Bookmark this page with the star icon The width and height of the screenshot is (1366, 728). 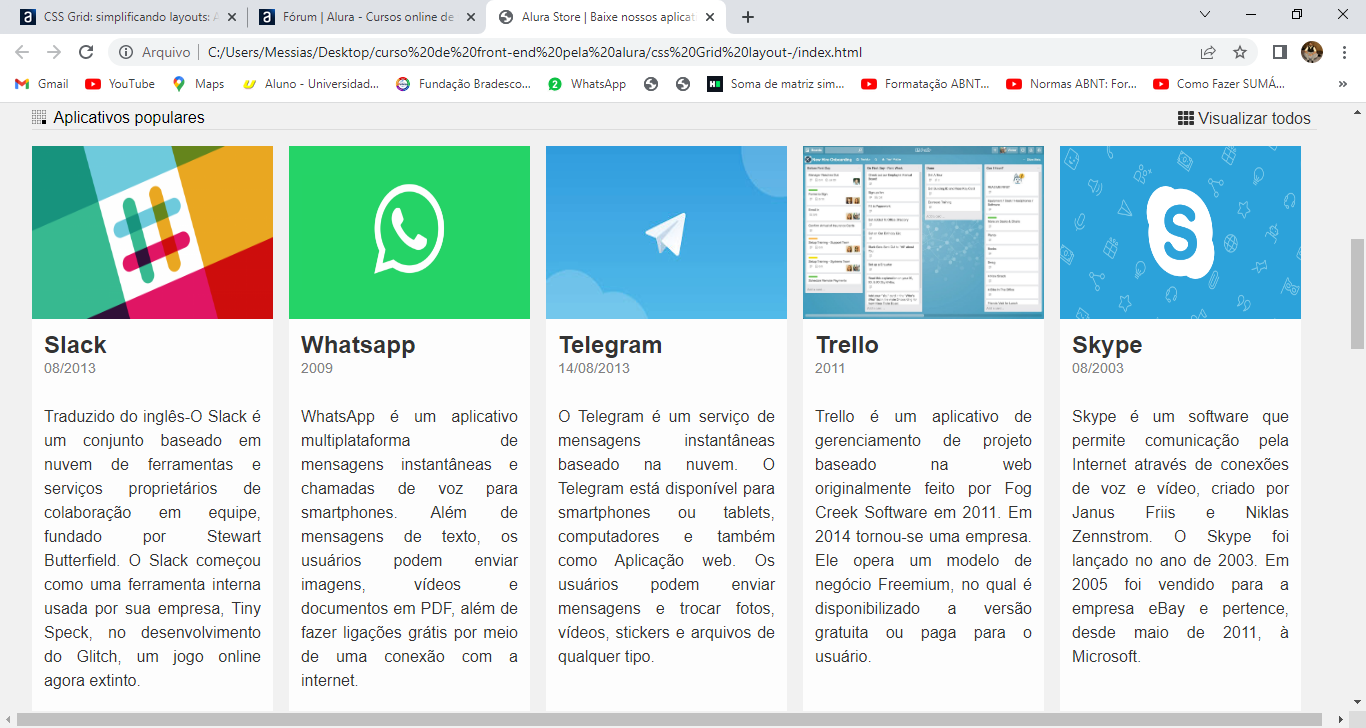click(x=1240, y=52)
